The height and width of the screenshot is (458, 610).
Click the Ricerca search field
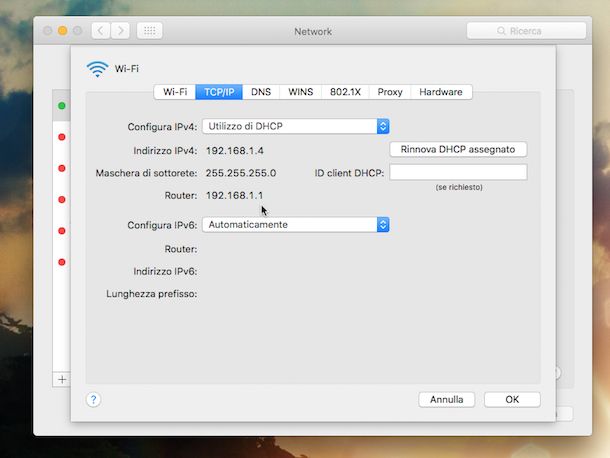point(526,31)
